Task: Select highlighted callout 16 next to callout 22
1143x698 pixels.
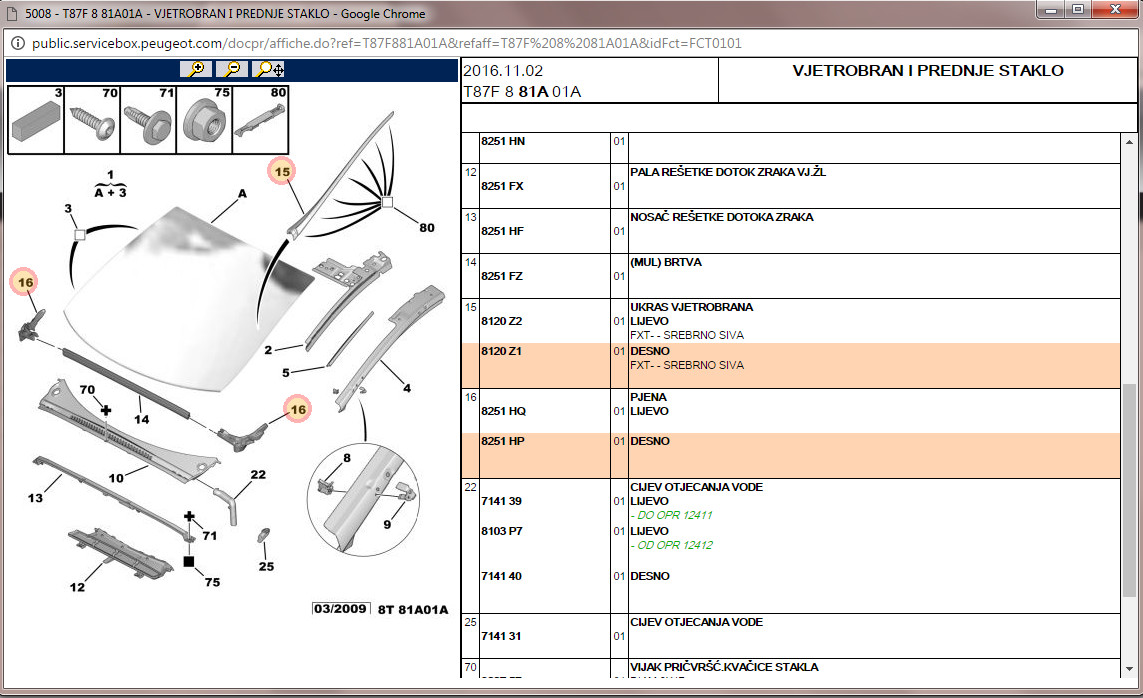Action: tap(298, 409)
